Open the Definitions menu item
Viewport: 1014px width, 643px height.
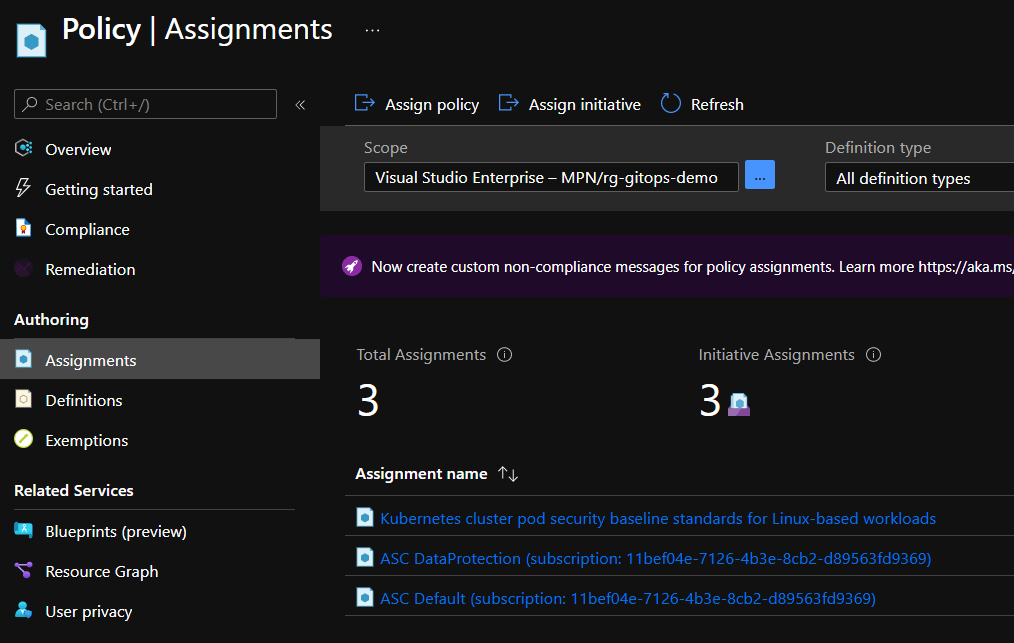click(83, 400)
